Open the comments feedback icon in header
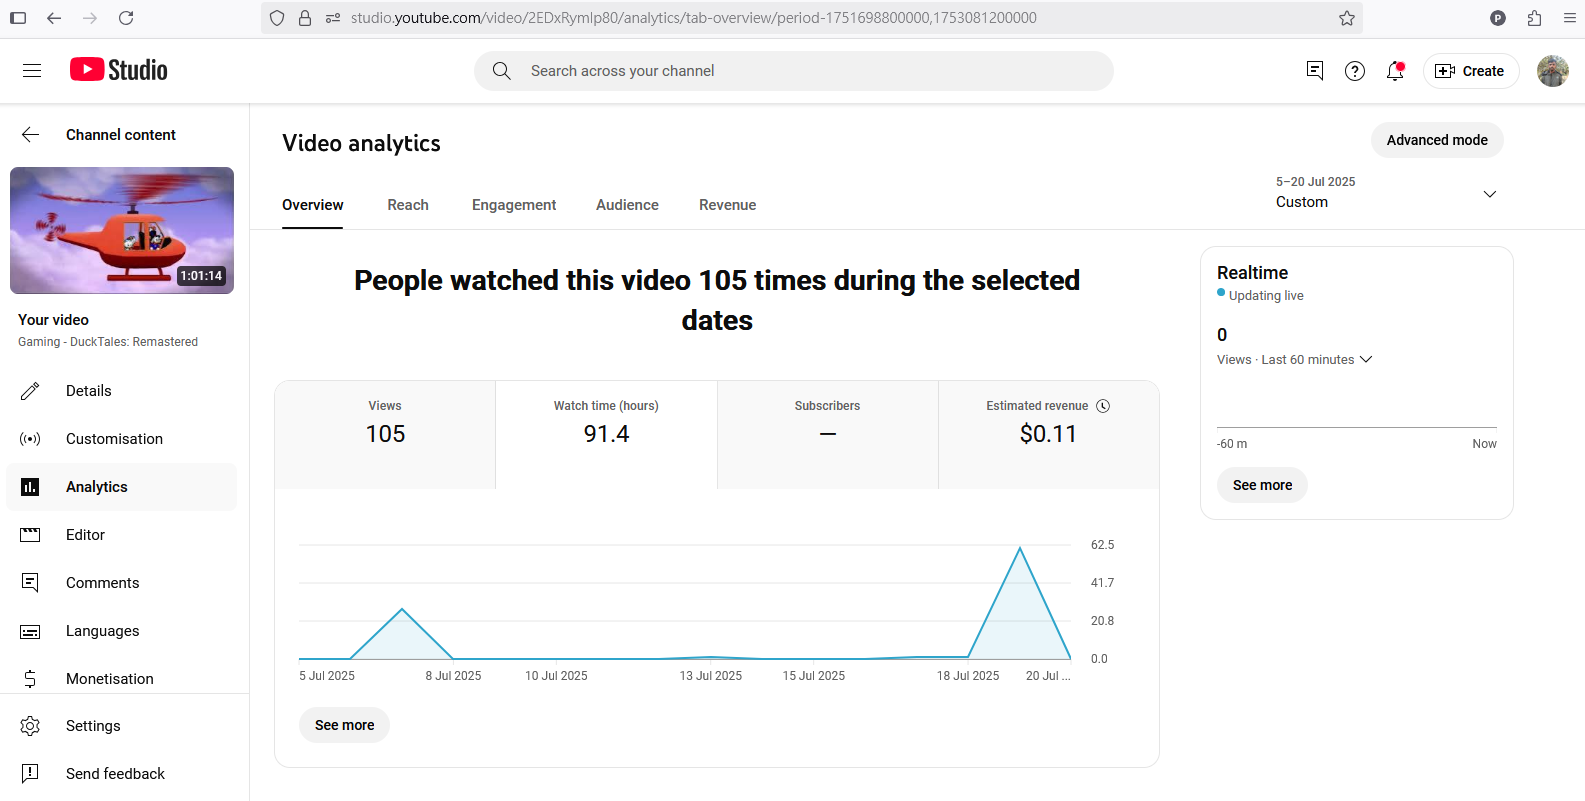Viewport: 1585px width, 801px height. click(x=1315, y=71)
